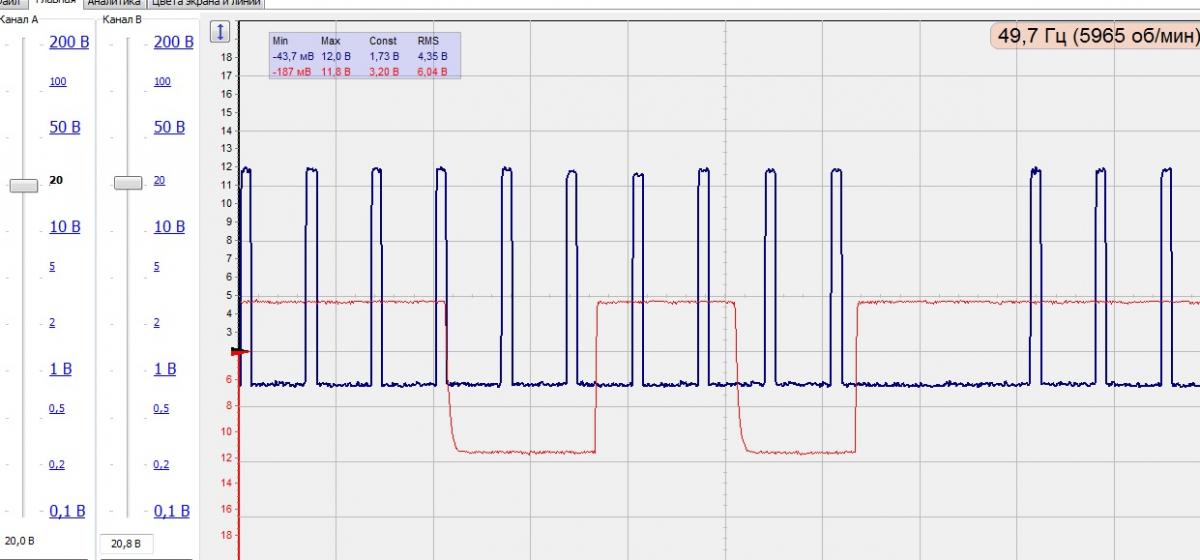Choose 50 В for Channel B

169,127
